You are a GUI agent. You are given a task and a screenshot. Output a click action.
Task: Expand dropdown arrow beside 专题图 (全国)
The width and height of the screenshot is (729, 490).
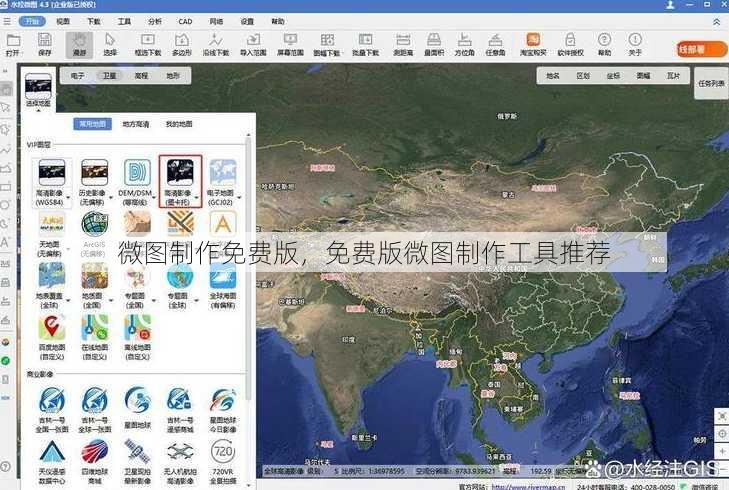tap(154, 300)
